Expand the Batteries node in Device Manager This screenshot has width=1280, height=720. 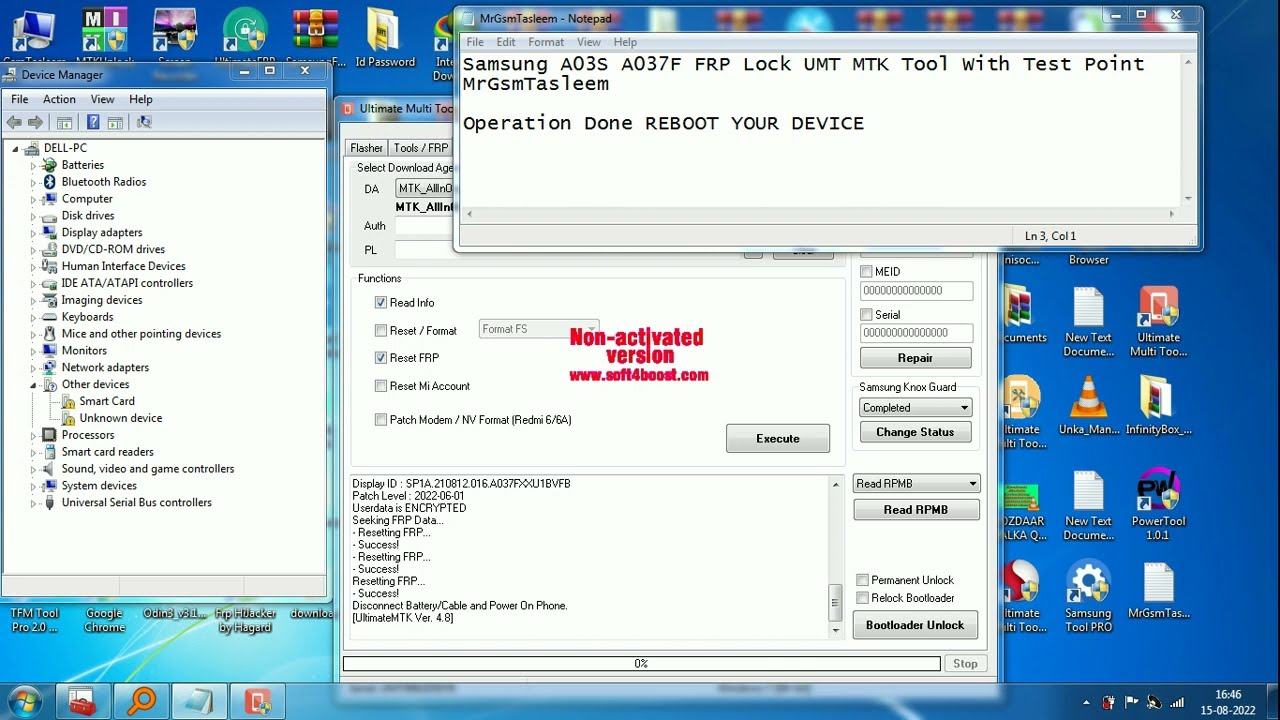(33, 165)
